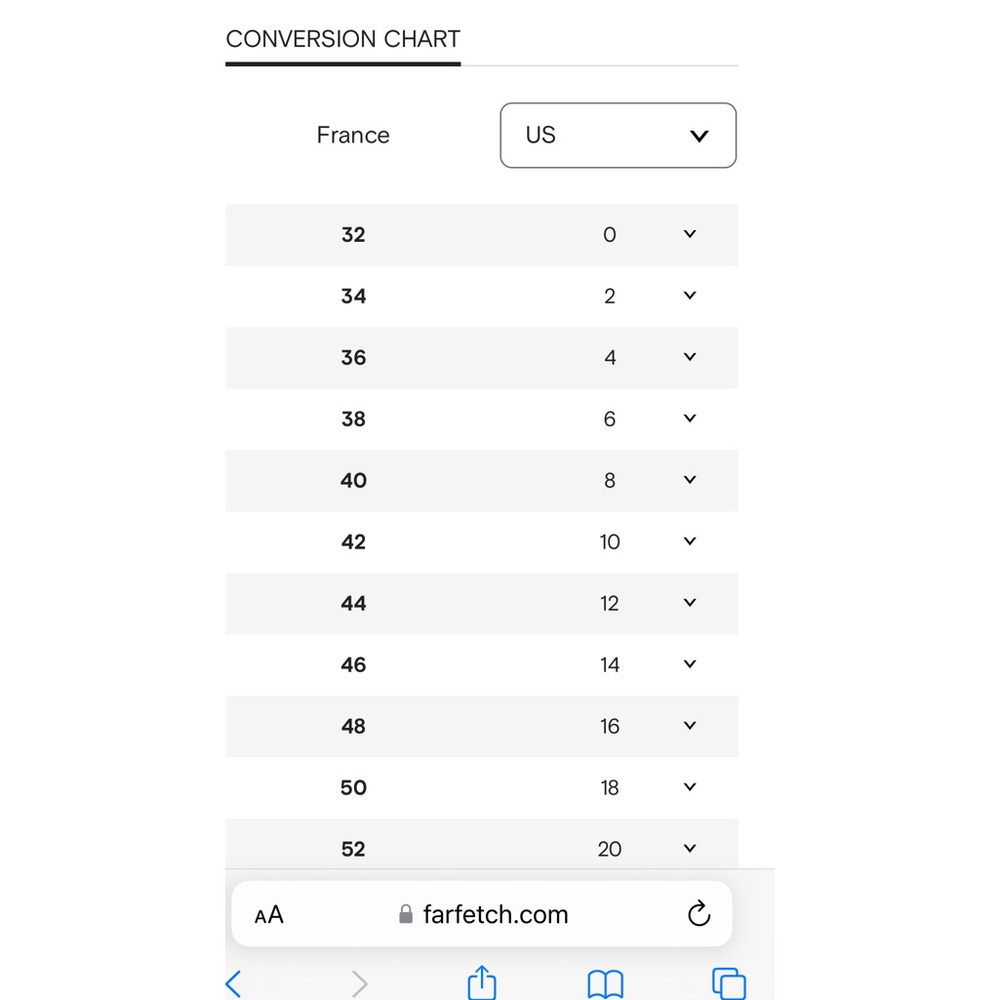Open the Safari tabs overview icon

click(x=728, y=983)
